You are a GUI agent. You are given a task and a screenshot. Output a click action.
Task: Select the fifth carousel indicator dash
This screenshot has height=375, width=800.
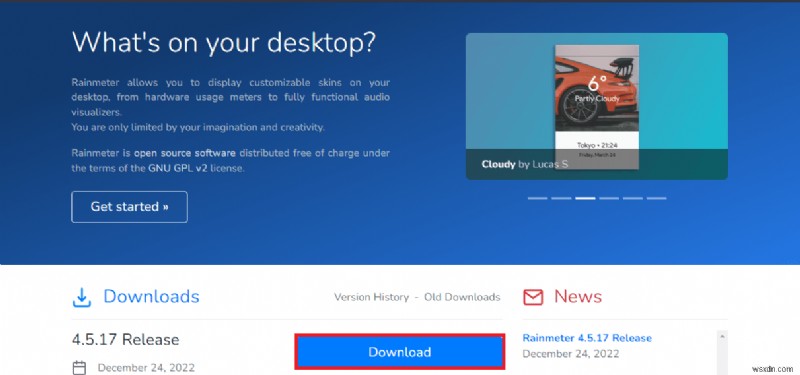pyautogui.click(x=633, y=198)
